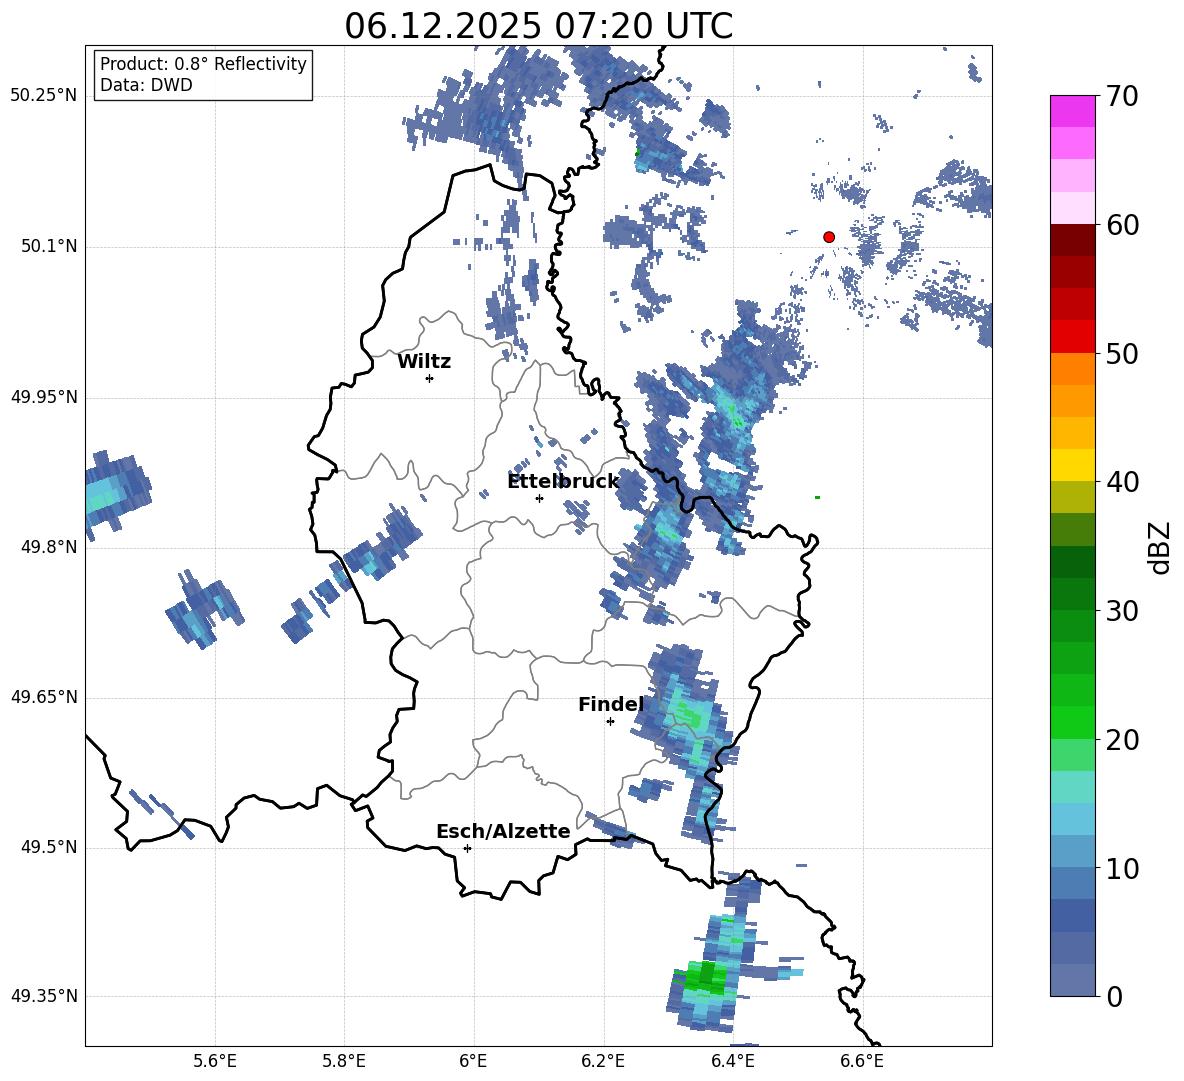Click the 49.8°N latitude label

pyautogui.click(x=49, y=547)
